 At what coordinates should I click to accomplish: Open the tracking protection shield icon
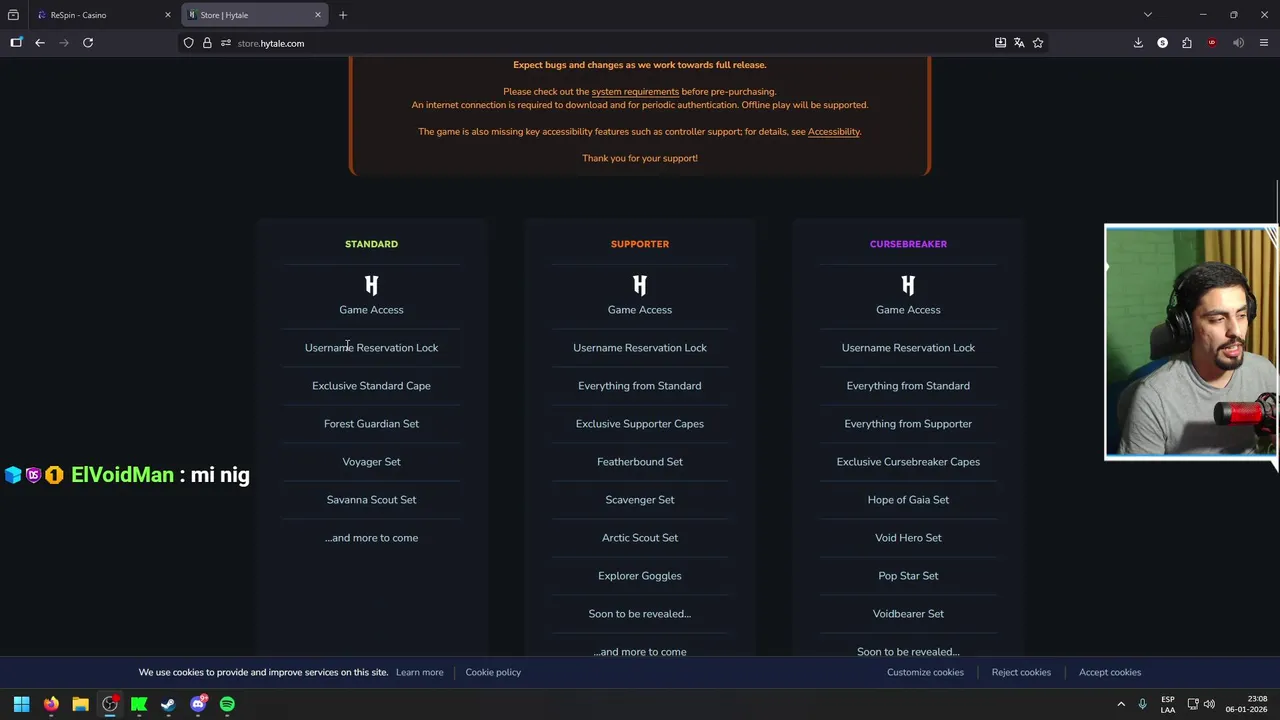(188, 43)
